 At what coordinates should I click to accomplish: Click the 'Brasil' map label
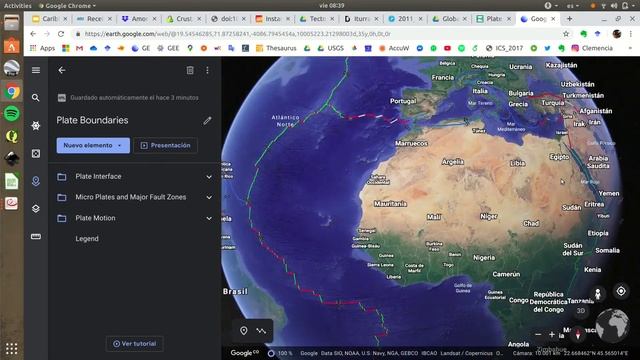(x=236, y=291)
